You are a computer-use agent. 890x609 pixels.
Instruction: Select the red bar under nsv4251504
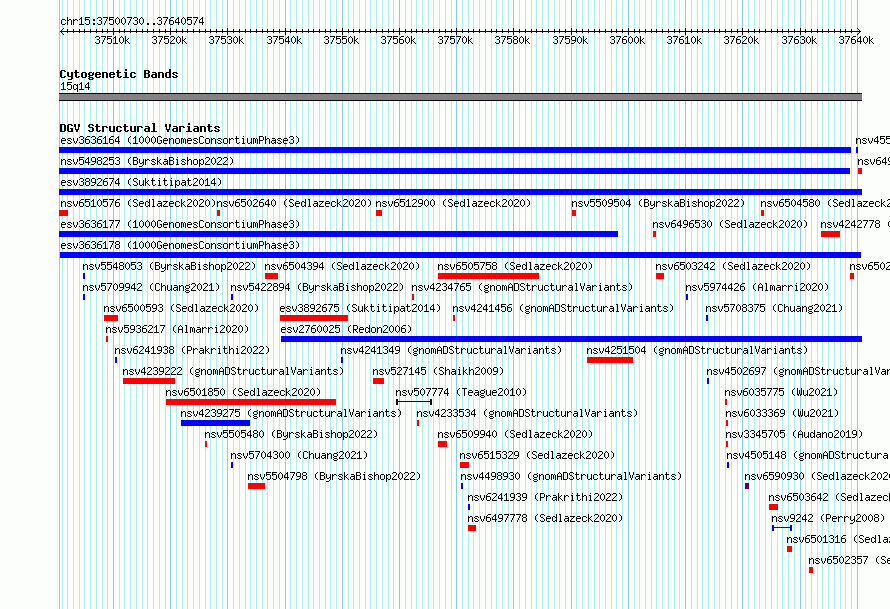click(x=610, y=360)
